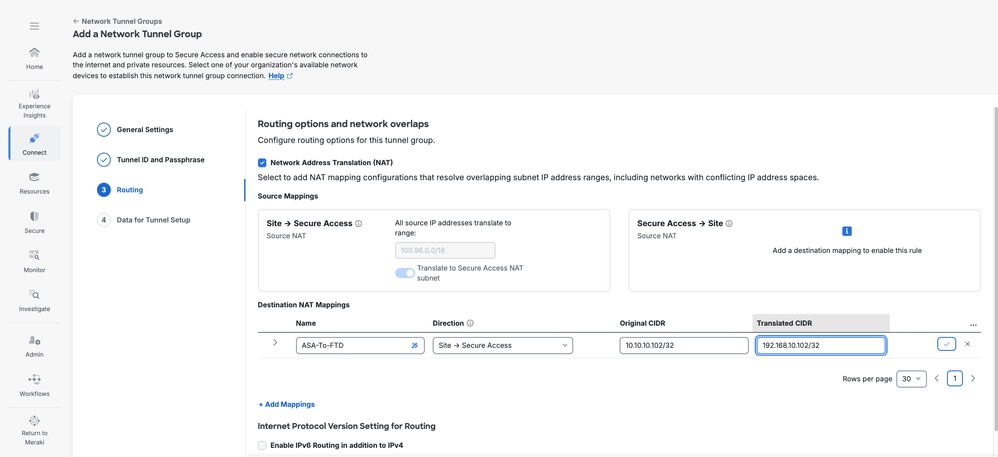Image resolution: width=998 pixels, height=457 pixels.
Task: Go to Data for Tunnel Setup step
Action: click(x=144, y=220)
